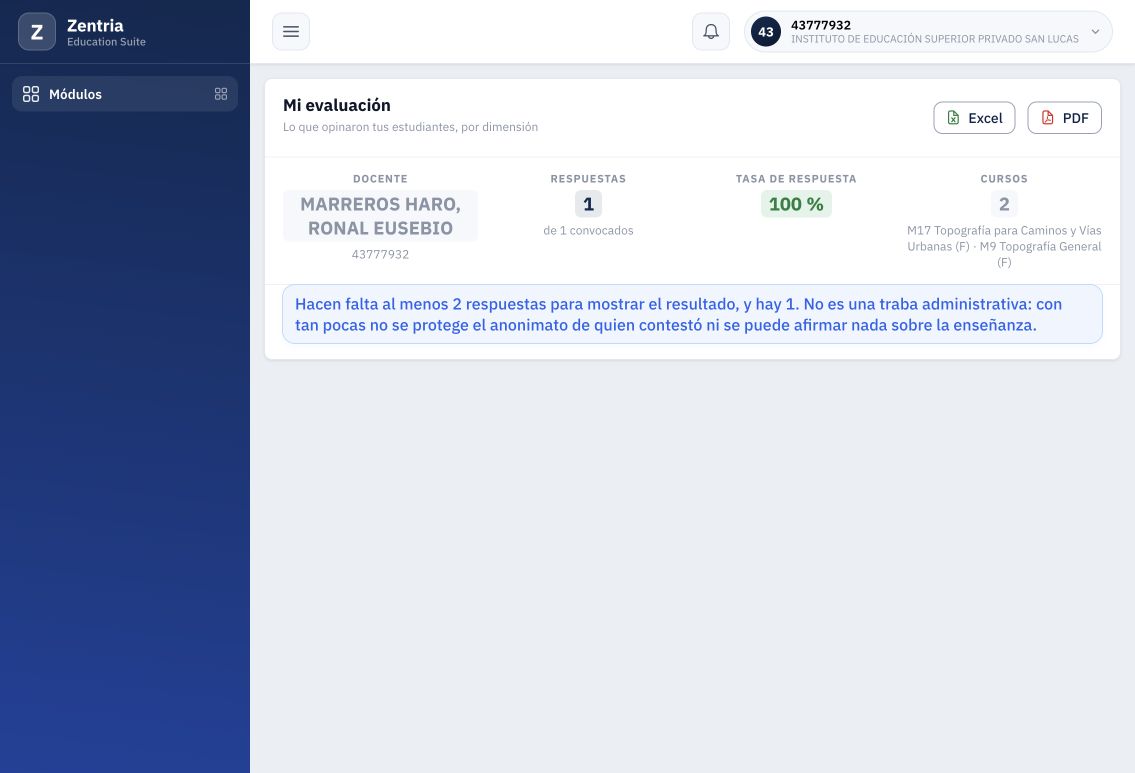Screen dimensions: 1135x773
Task: Open the 43777932 account menu
Action: click(x=928, y=32)
